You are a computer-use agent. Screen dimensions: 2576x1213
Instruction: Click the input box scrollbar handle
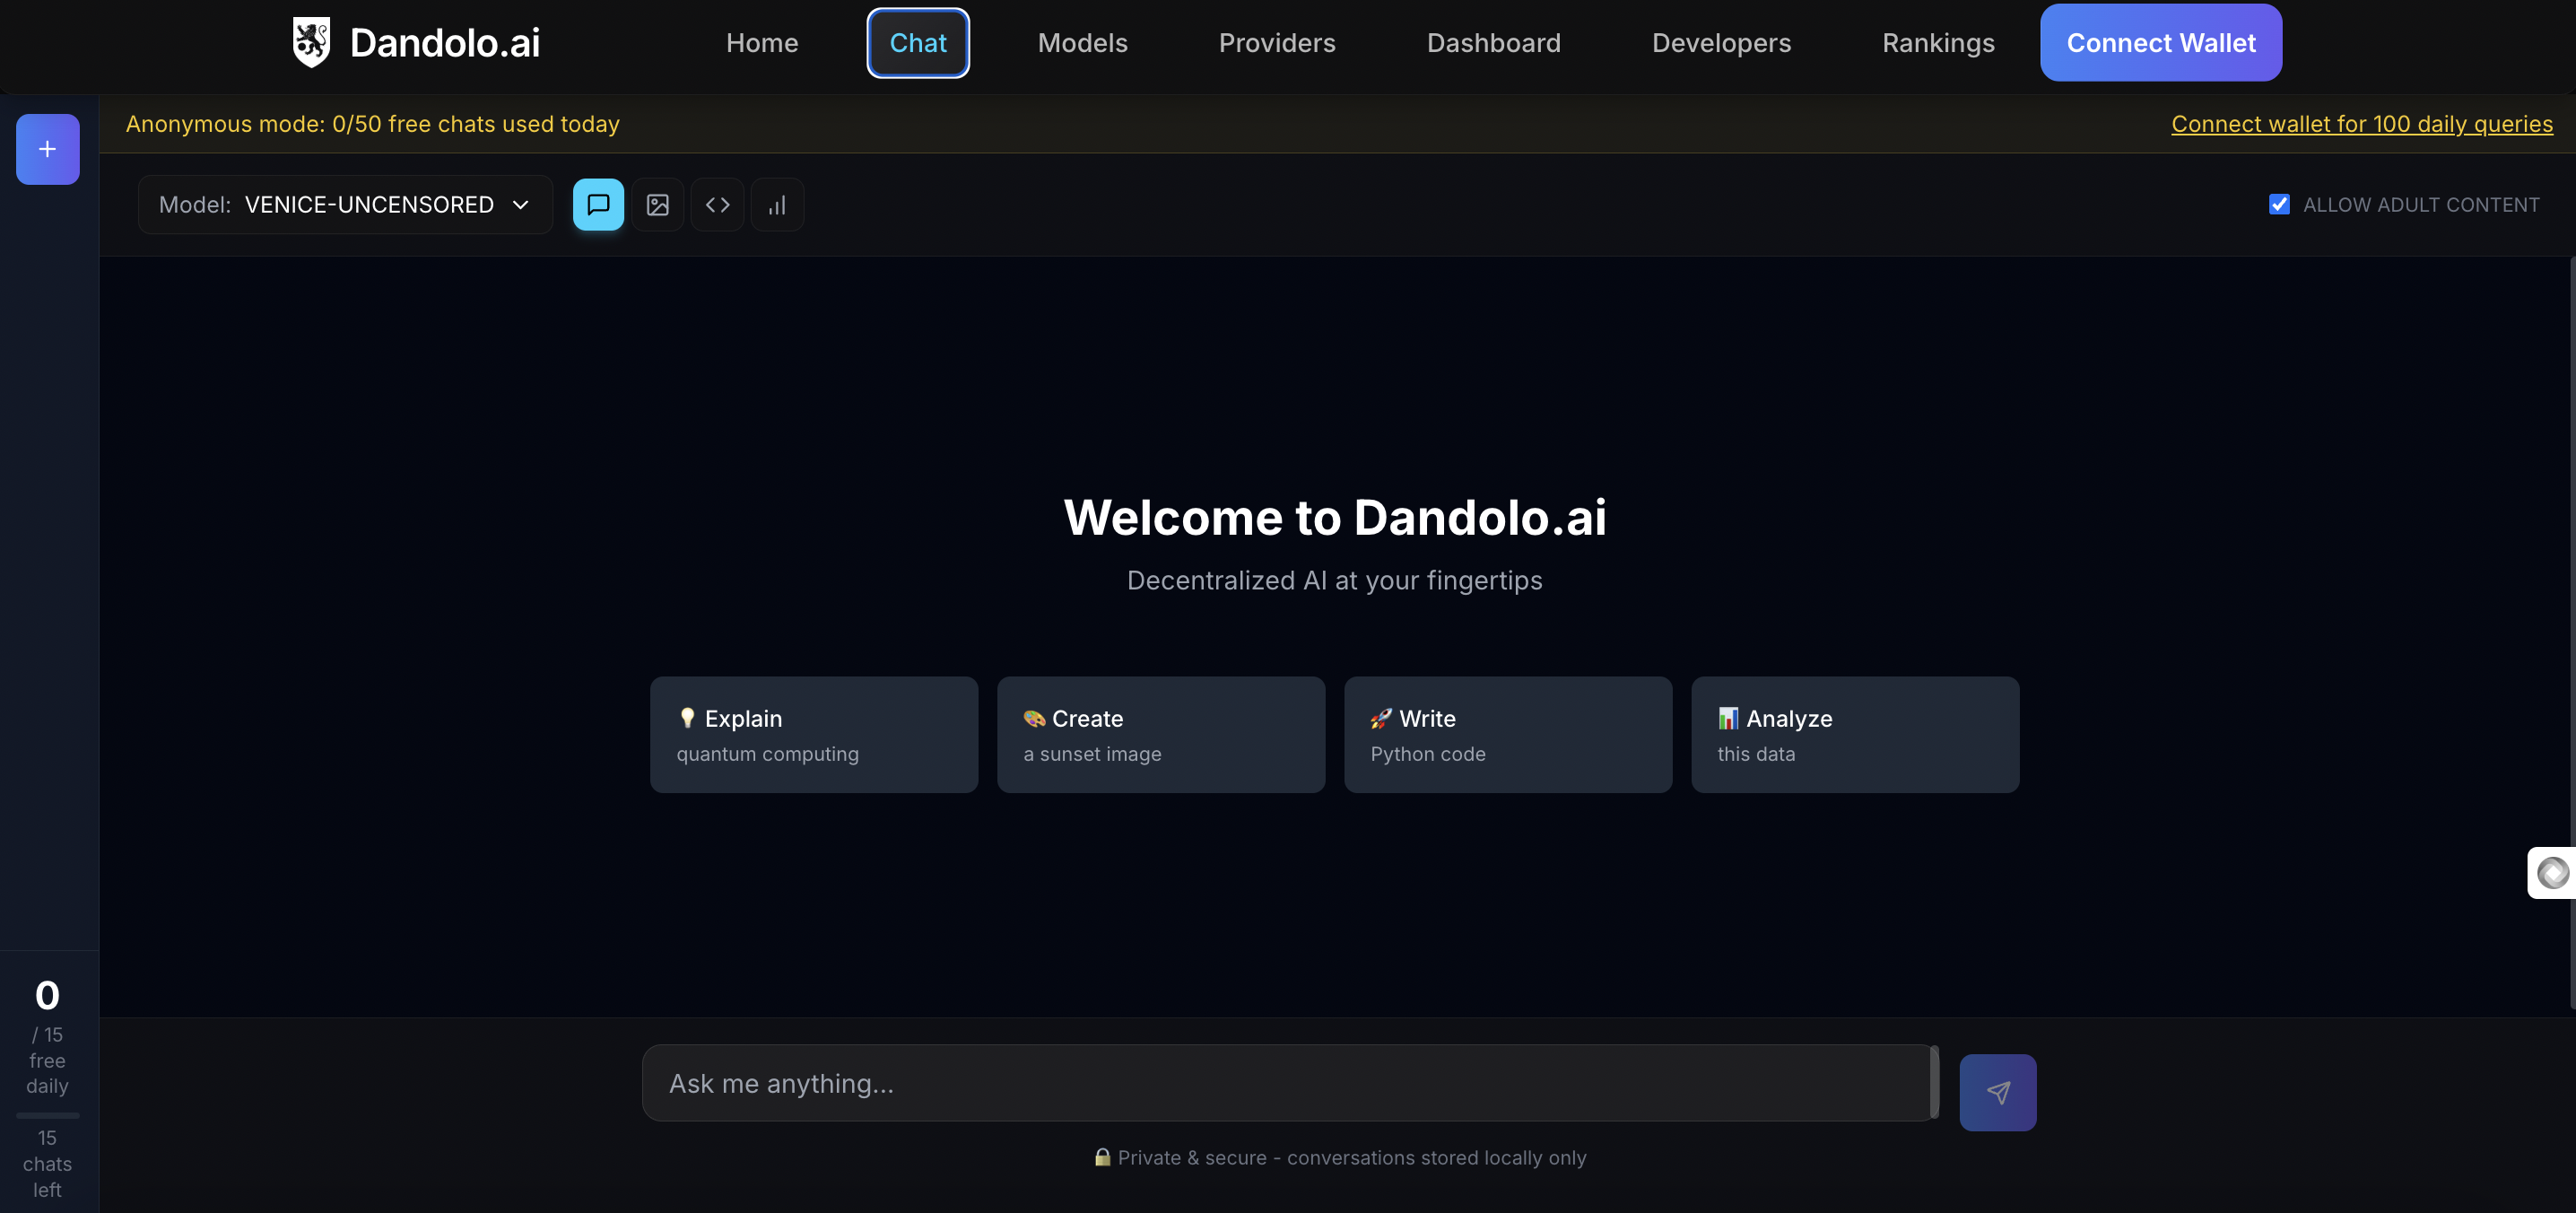1934,1083
